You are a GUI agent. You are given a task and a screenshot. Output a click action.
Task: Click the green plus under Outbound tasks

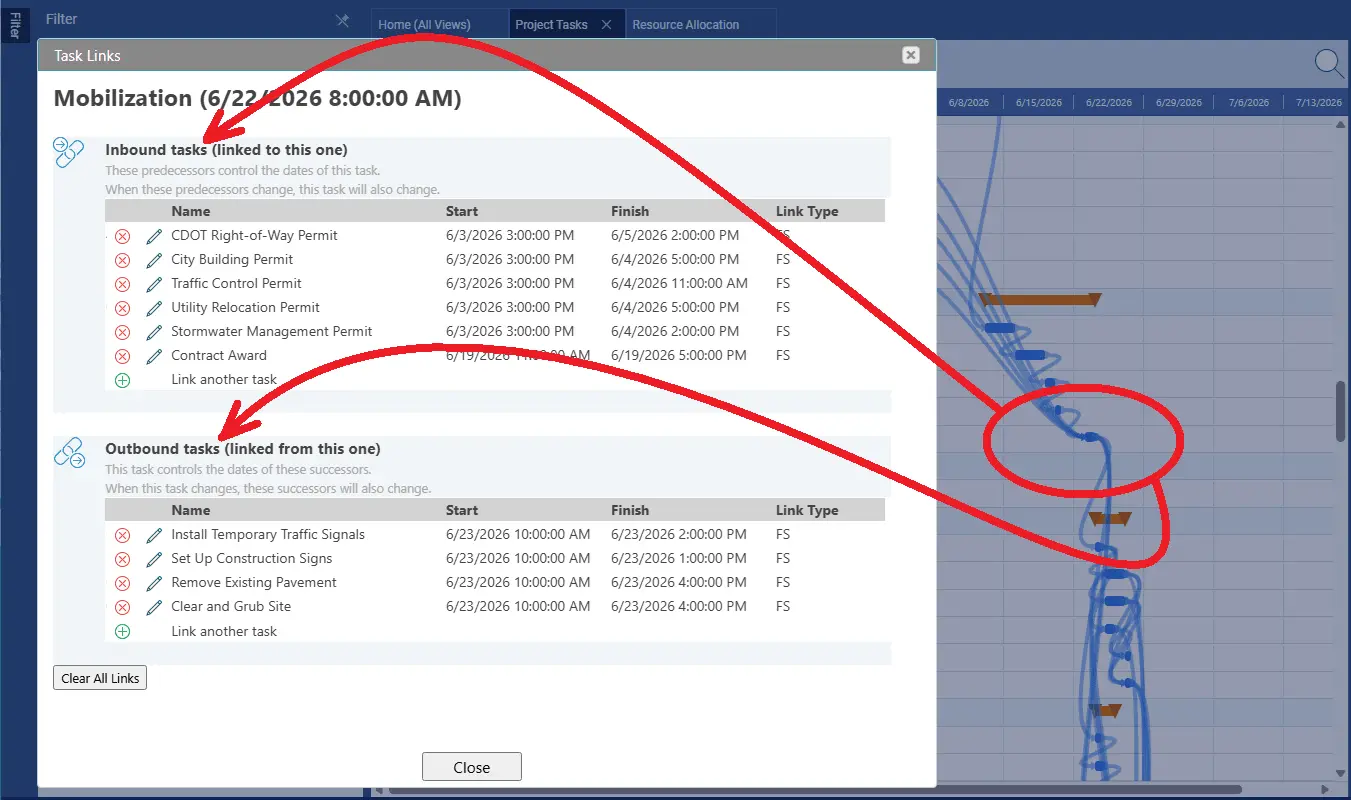[x=122, y=632]
